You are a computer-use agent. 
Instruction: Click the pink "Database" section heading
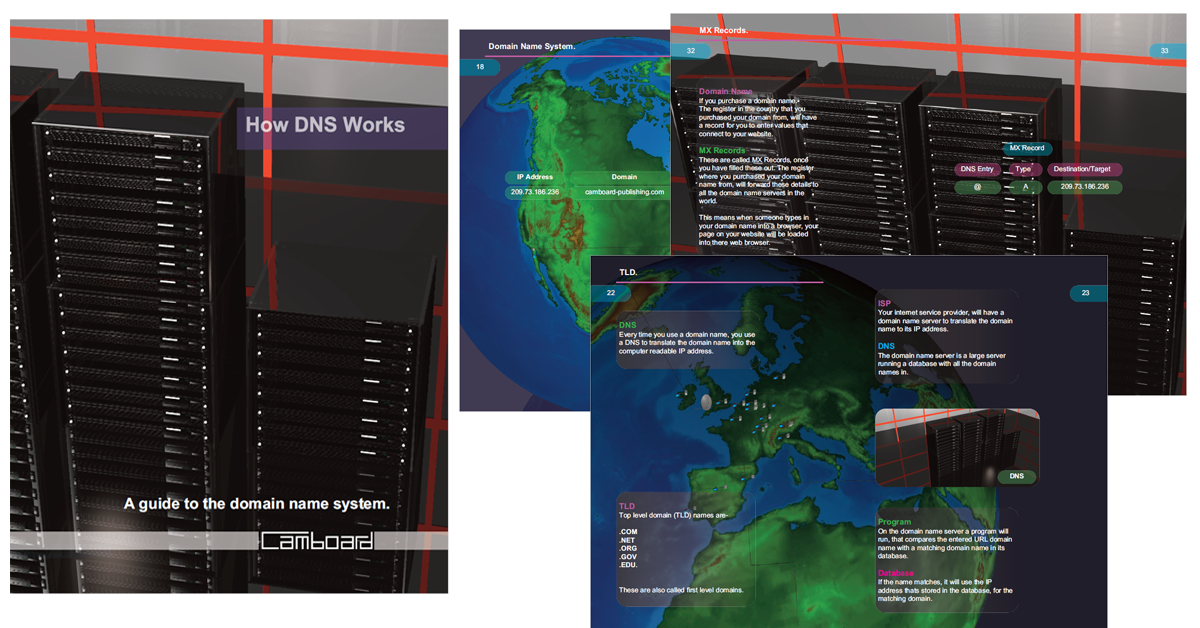click(897, 573)
